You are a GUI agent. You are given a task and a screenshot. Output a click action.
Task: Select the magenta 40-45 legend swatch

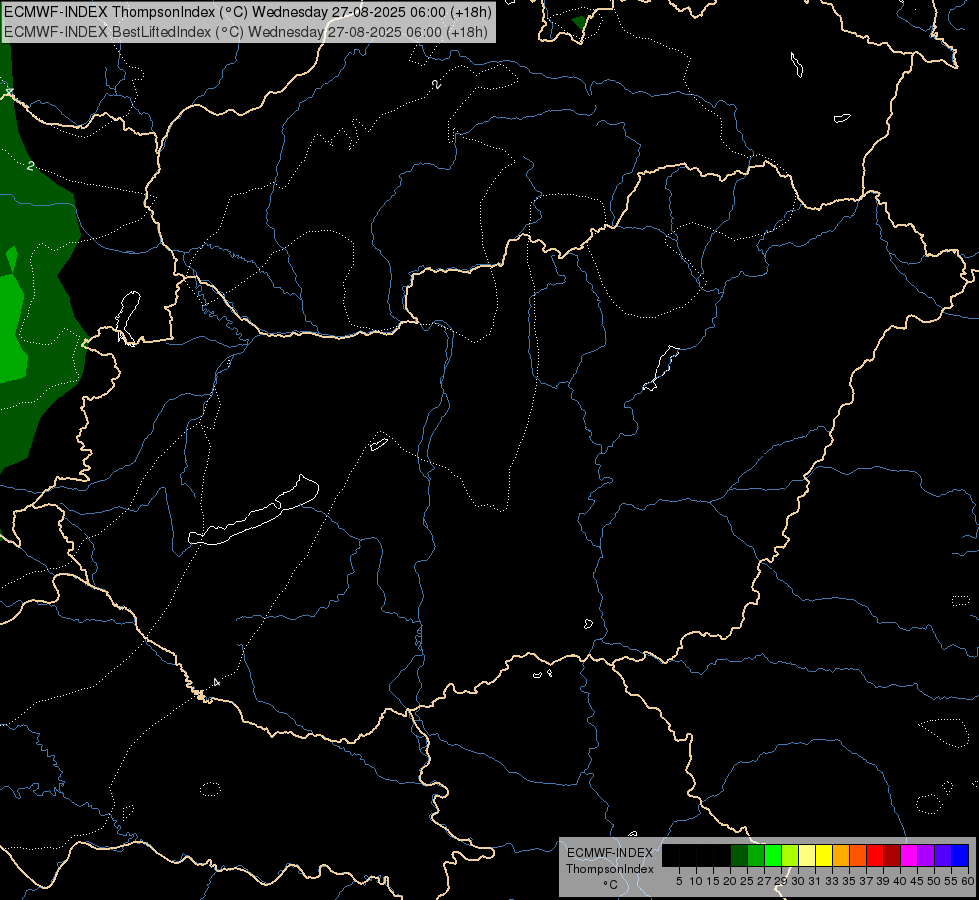(x=910, y=855)
